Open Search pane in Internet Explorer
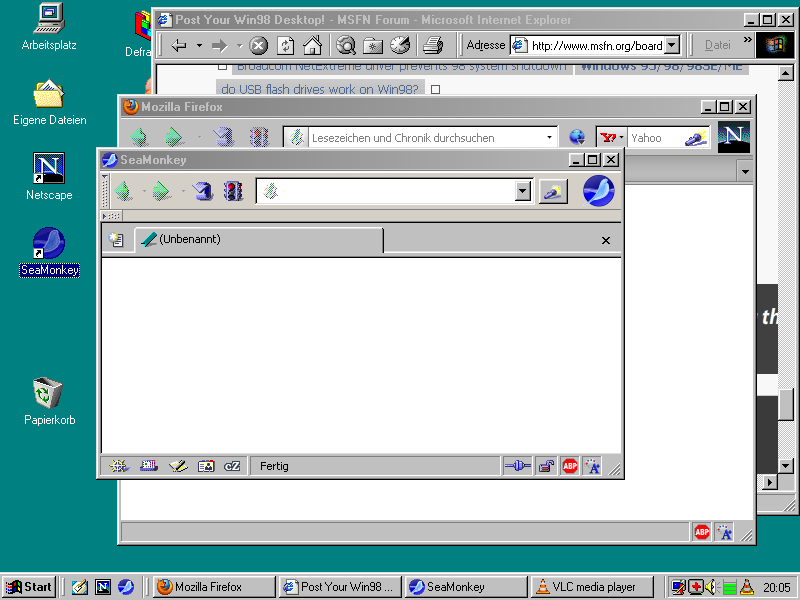800x600 pixels. [346, 45]
